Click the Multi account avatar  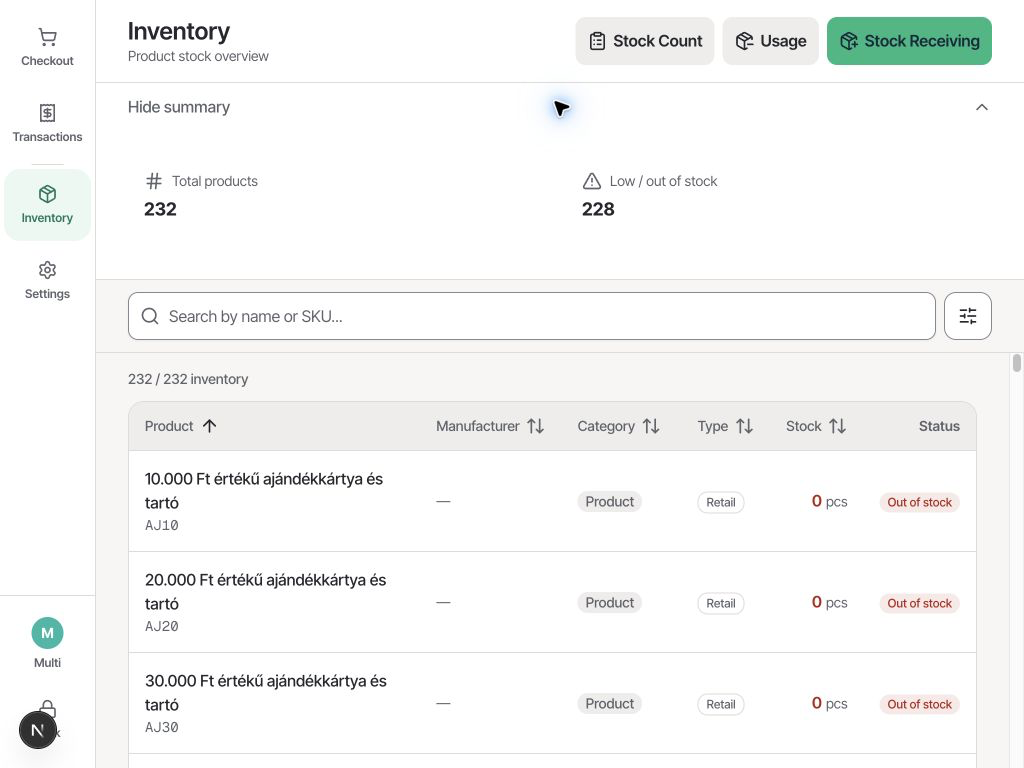point(47,633)
